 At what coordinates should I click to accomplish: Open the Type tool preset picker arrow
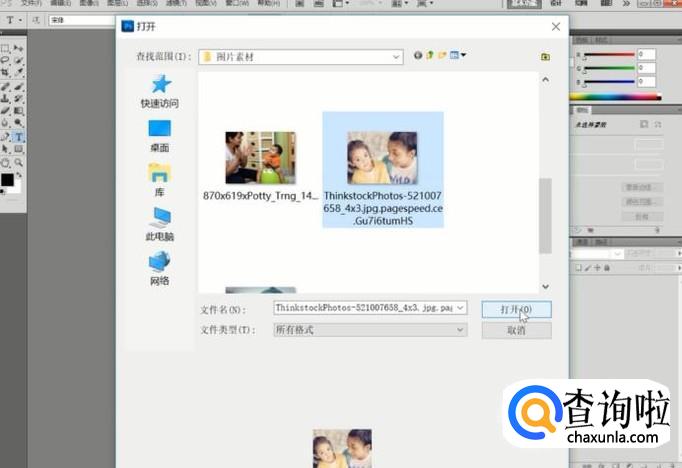(x=20, y=20)
